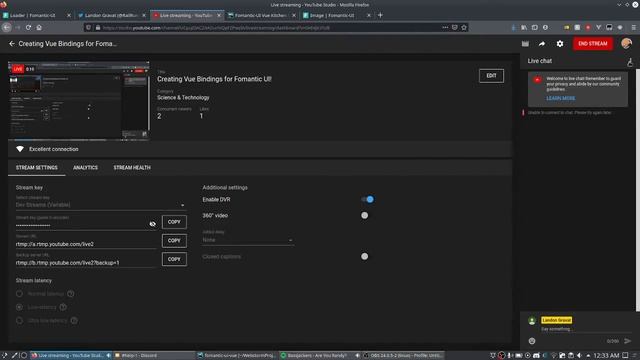Reload the page in Firefox
Image resolution: width=640 pixels, height=360 pixels.
[28, 27]
